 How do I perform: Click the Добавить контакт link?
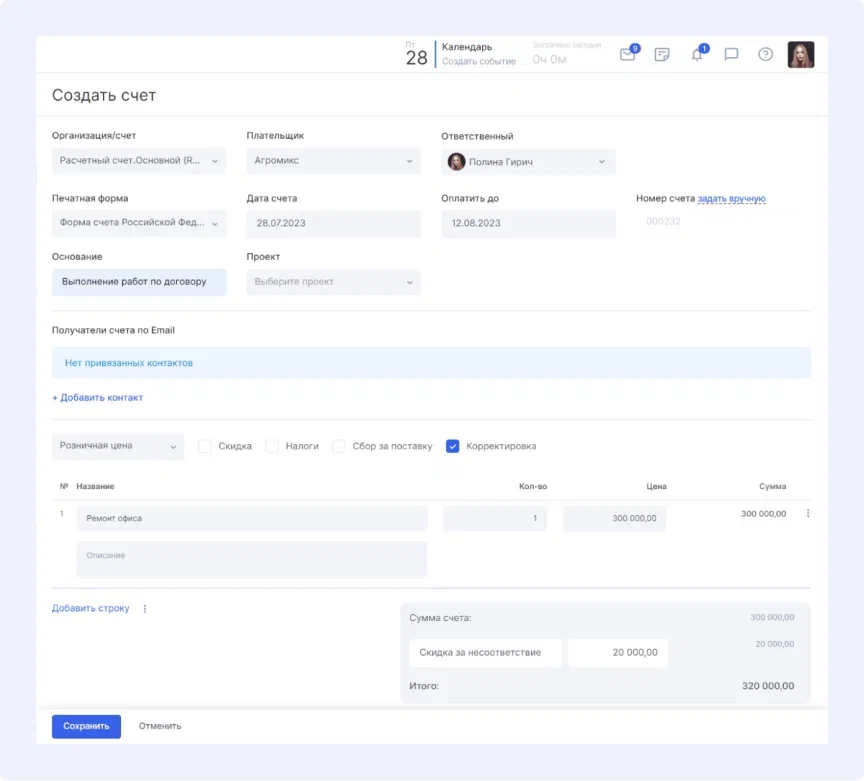[x=97, y=398]
